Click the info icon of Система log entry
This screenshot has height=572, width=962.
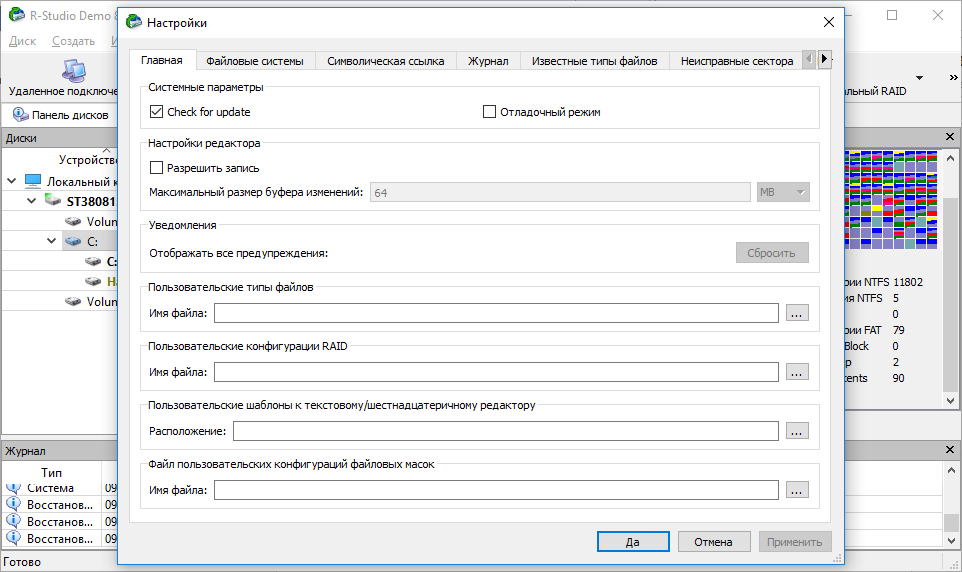pyautogui.click(x=13, y=488)
